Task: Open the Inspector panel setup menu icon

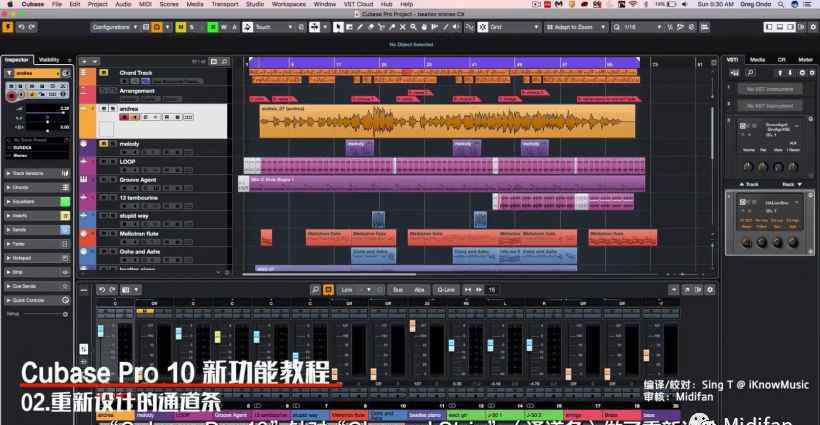Action: click(69, 60)
